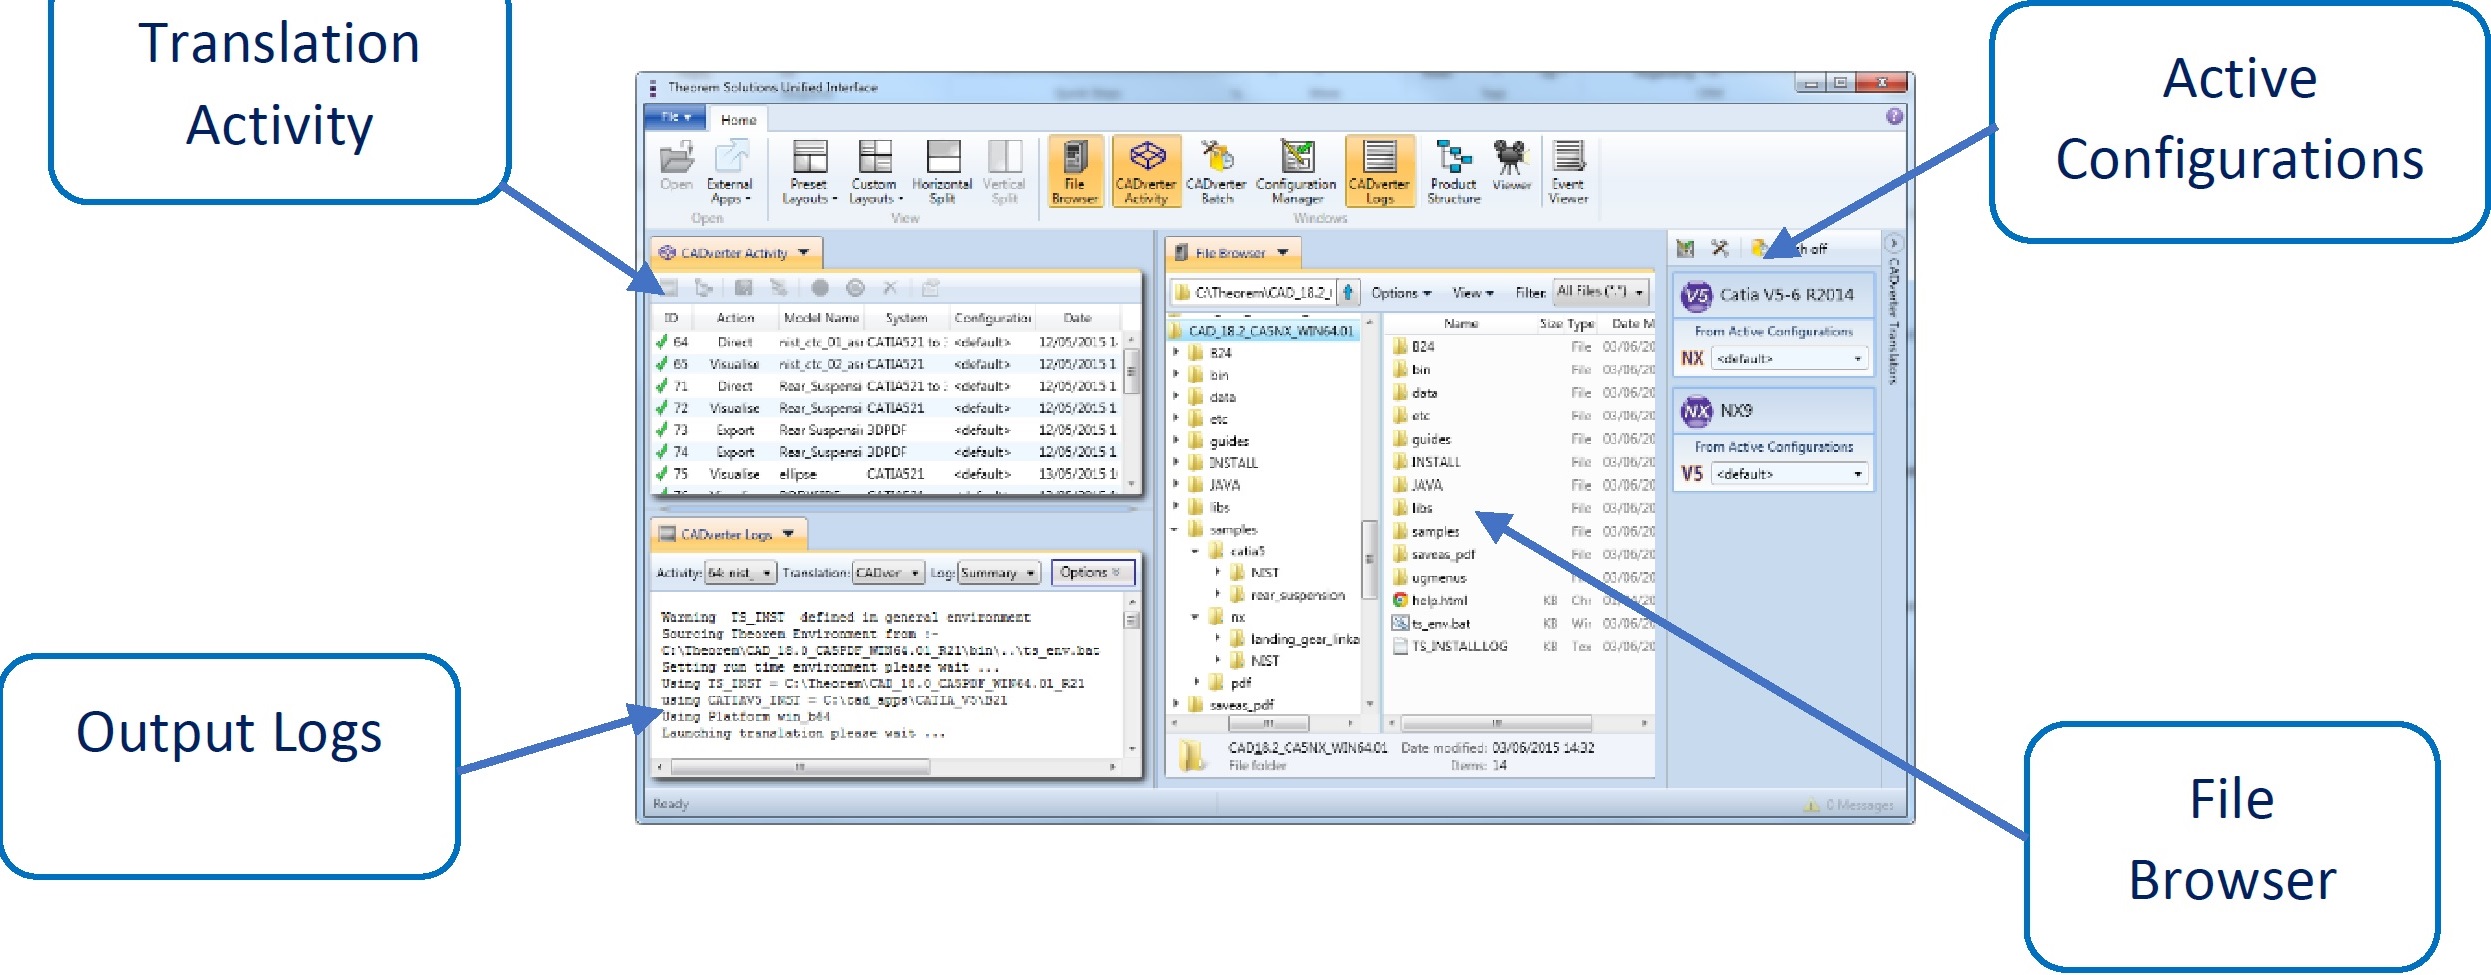Viewport: 2491px width, 975px height.
Task: Collapse the samples folder in tree
Action: pyautogui.click(x=1175, y=530)
